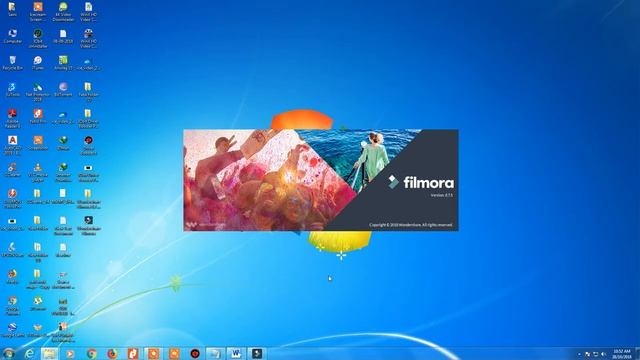Open Windows Explorer from the taskbar

click(x=50, y=353)
